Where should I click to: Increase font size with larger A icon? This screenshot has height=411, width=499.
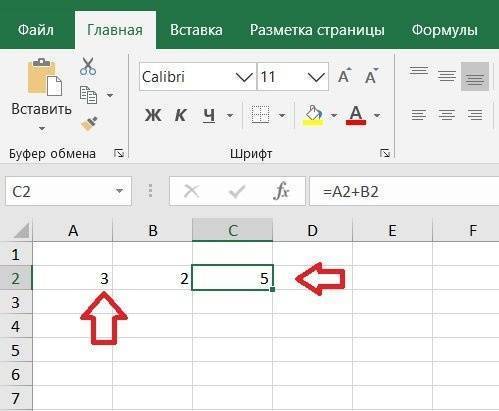(345, 76)
